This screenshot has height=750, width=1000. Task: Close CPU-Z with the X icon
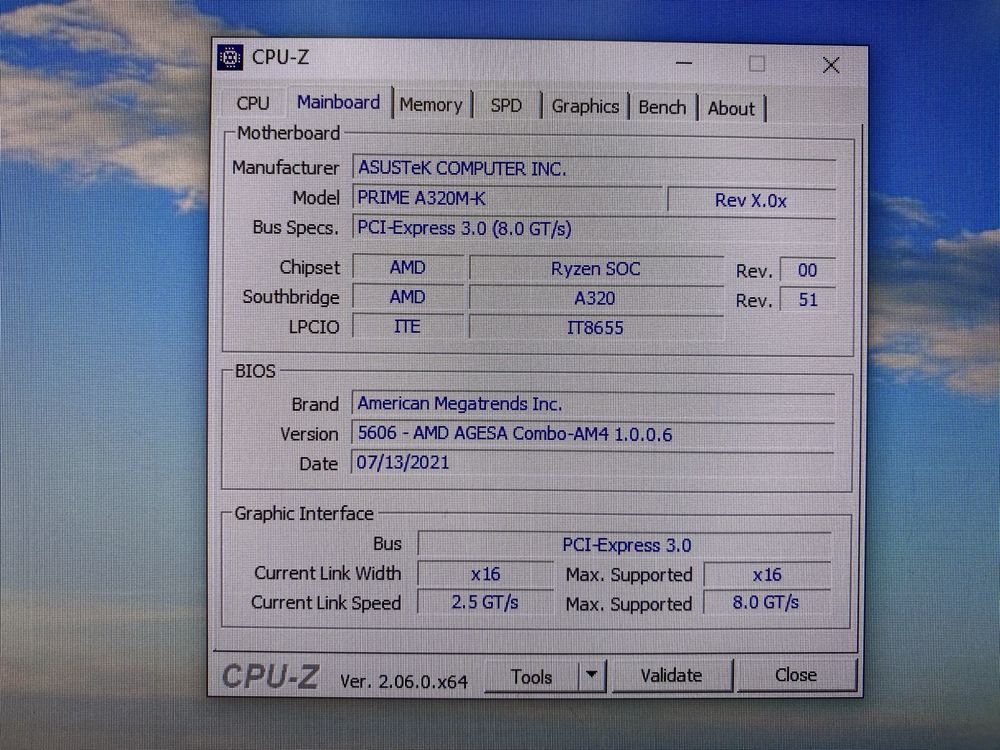830,65
